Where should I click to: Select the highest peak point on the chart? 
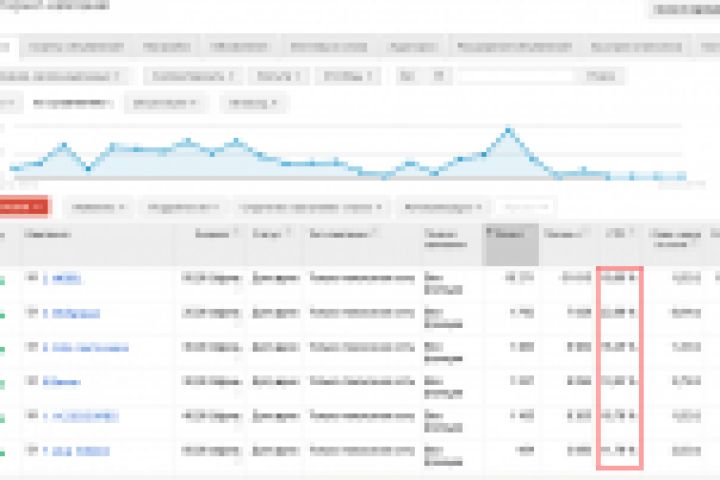508,131
